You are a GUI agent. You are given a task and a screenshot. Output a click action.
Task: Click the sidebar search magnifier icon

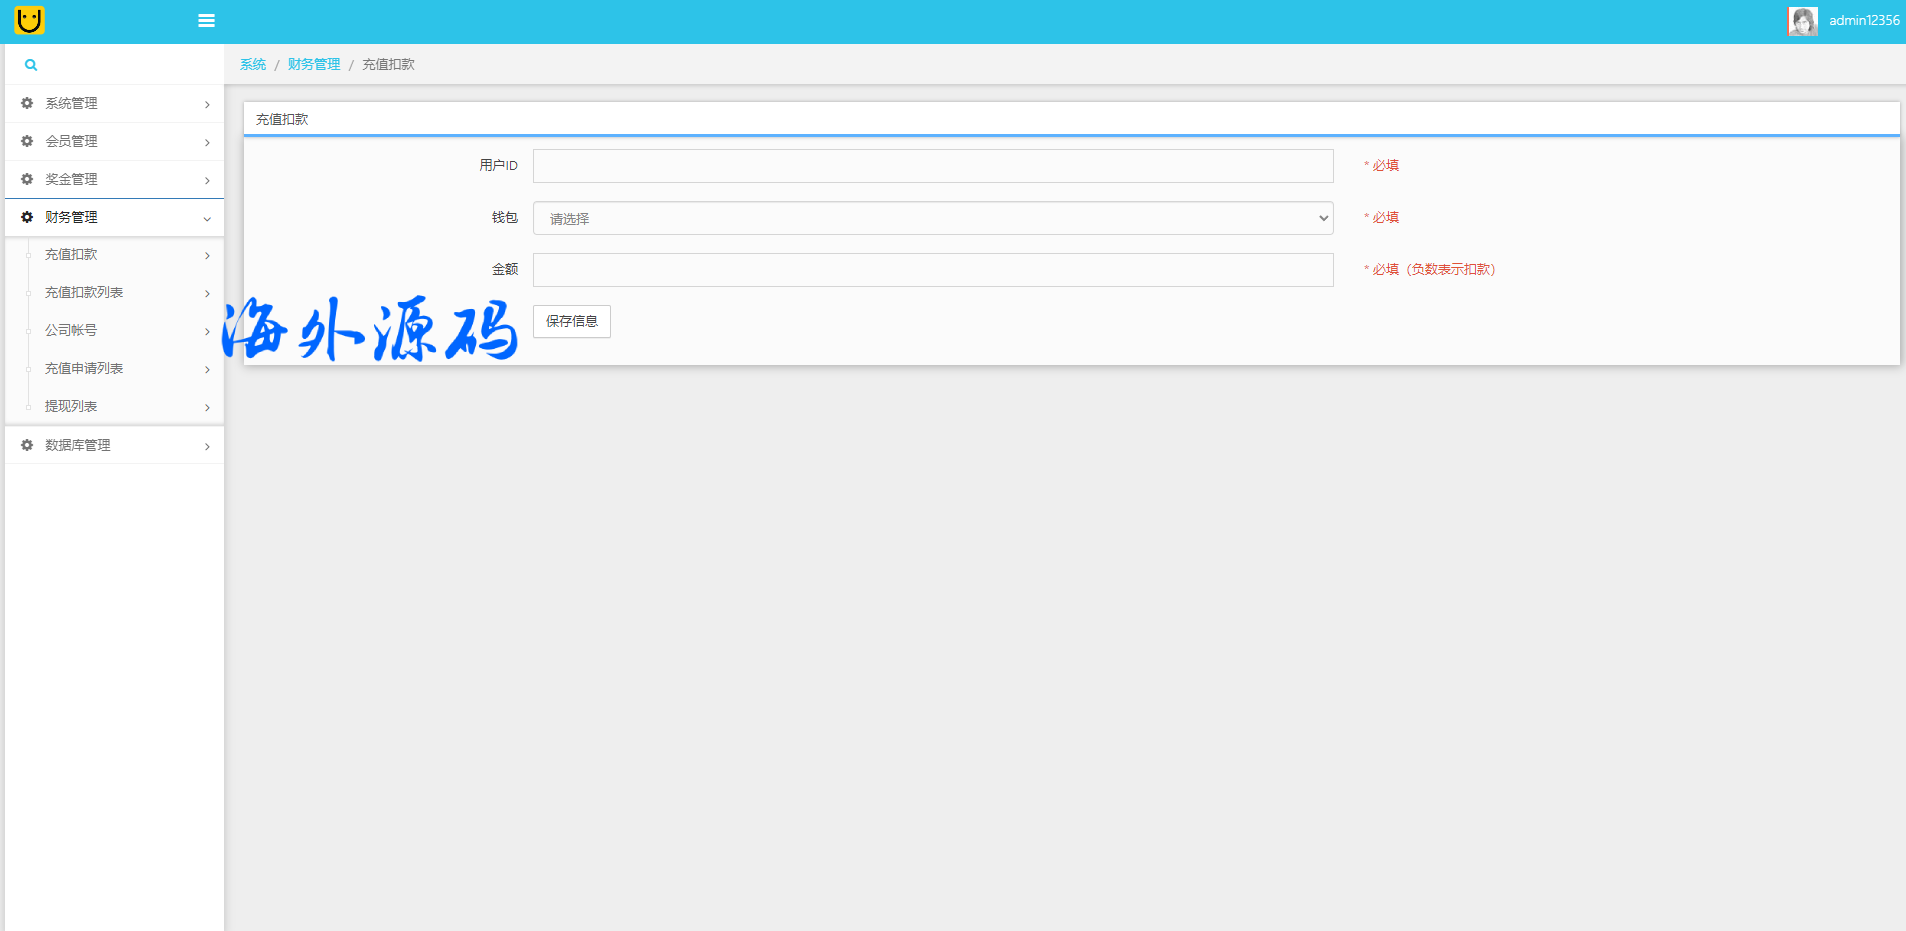tap(31, 65)
